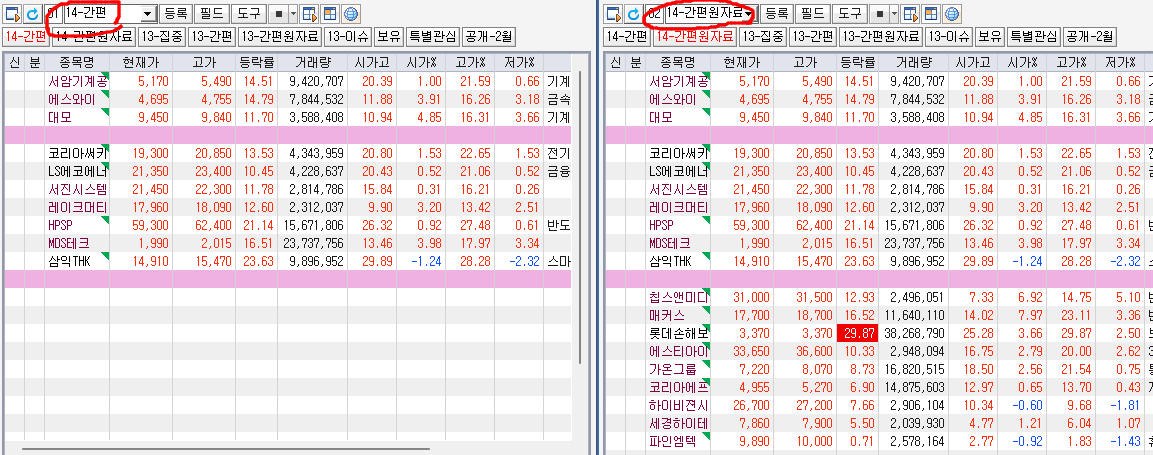Click the black square button in left panel toolbar
This screenshot has width=1153, height=455.
click(x=279, y=13)
